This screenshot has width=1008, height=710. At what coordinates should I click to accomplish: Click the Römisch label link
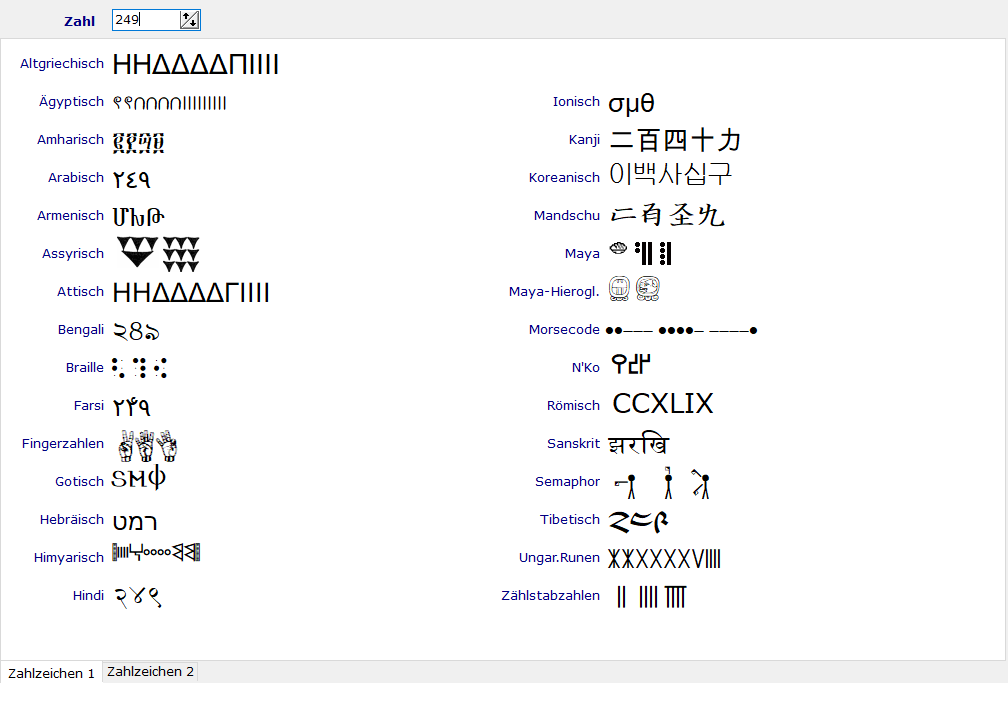point(574,406)
